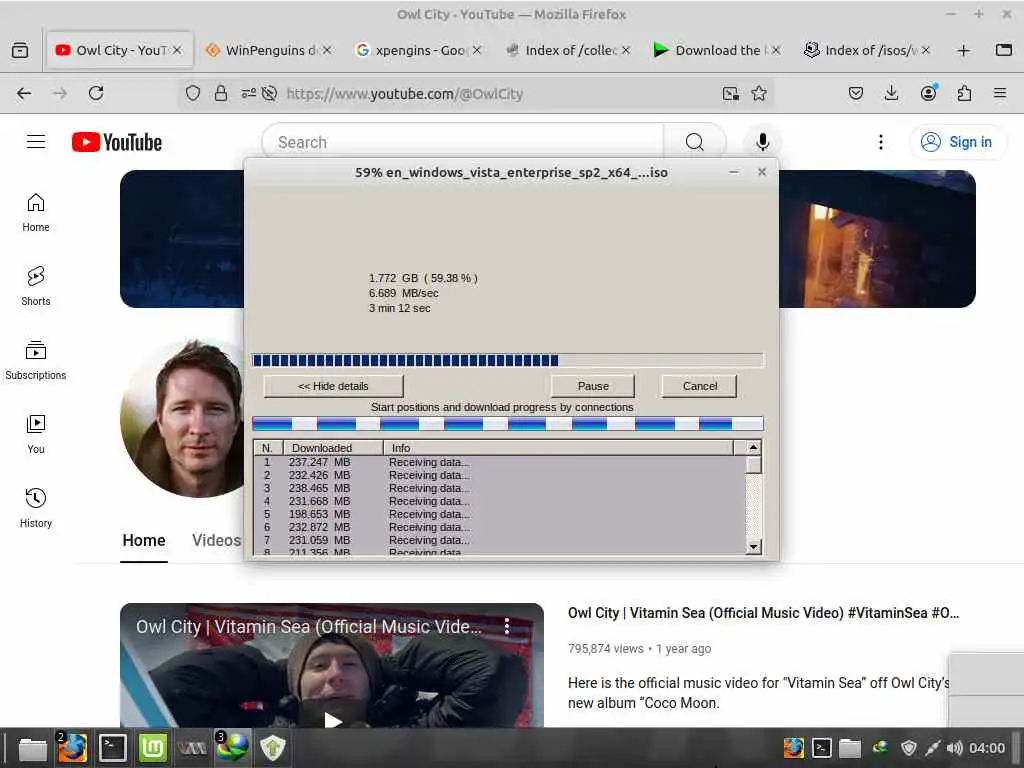Pause the Vista ISO download
This screenshot has width=1024, height=768.
click(593, 386)
